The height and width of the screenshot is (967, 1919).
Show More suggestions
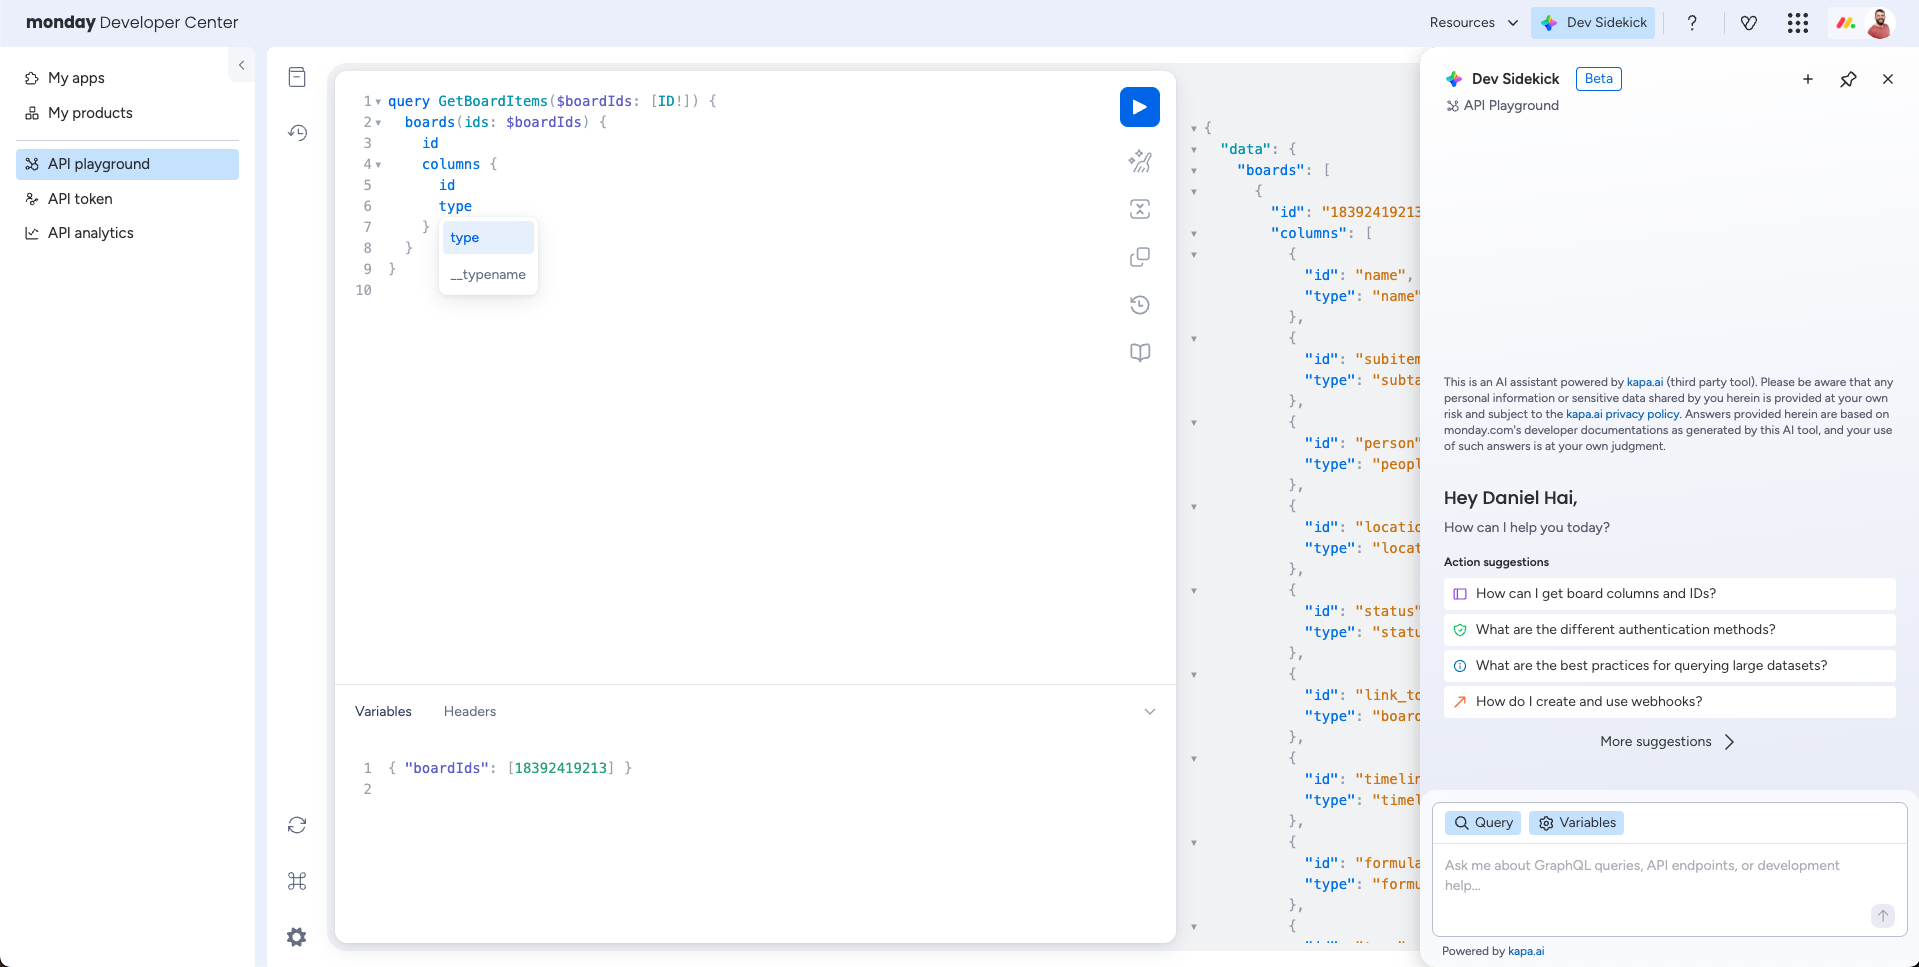1668,742
